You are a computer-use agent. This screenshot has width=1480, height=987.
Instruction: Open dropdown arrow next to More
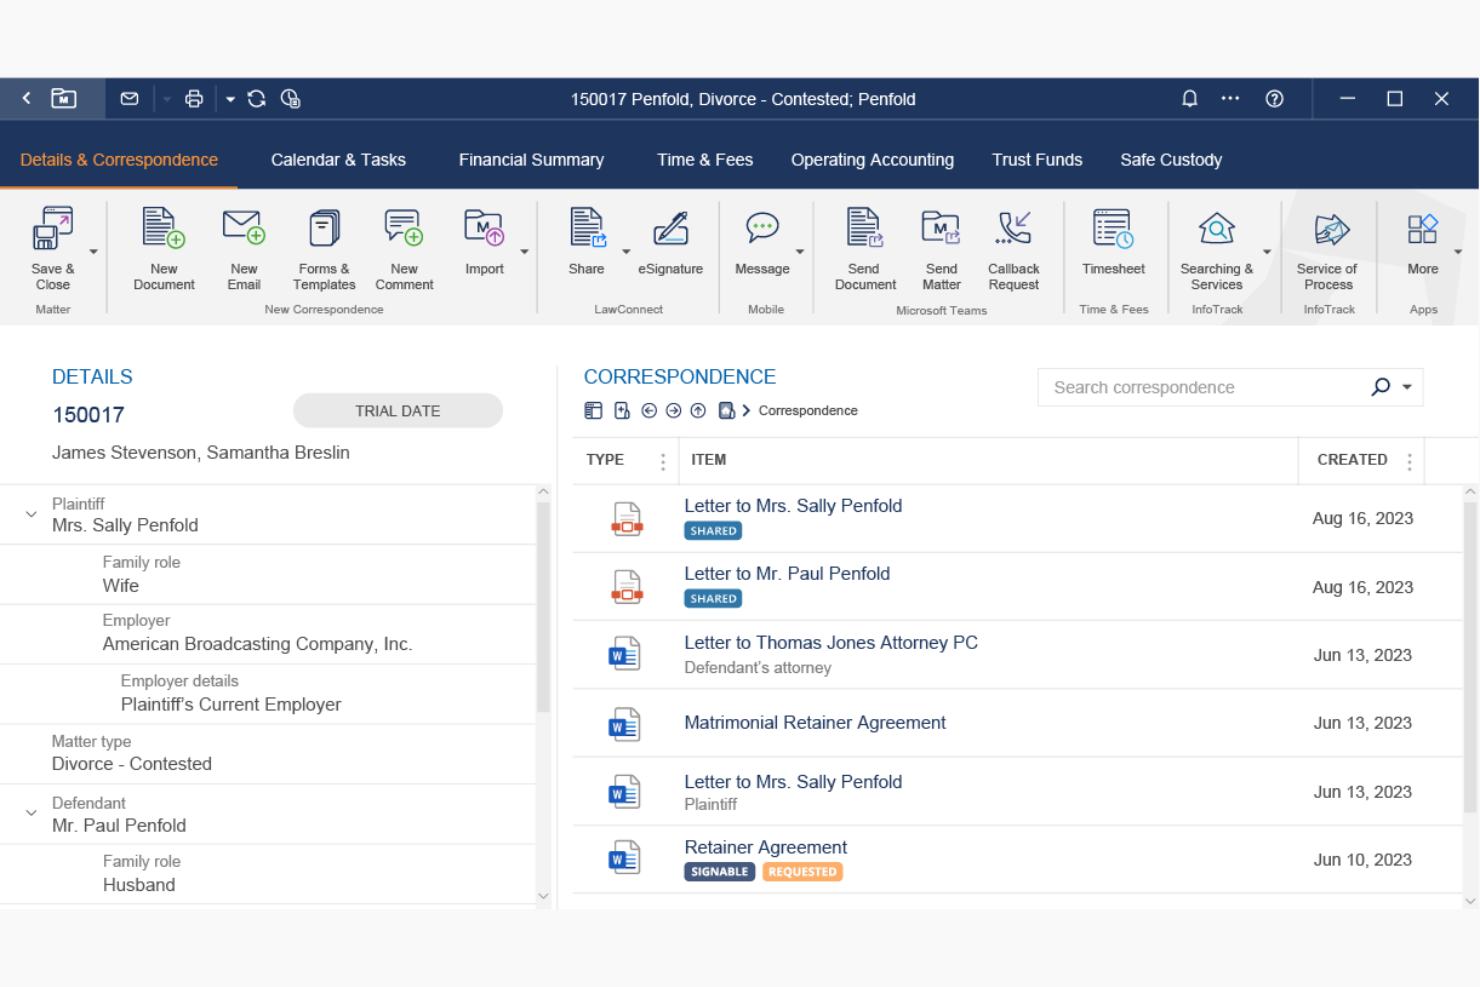pos(1457,252)
